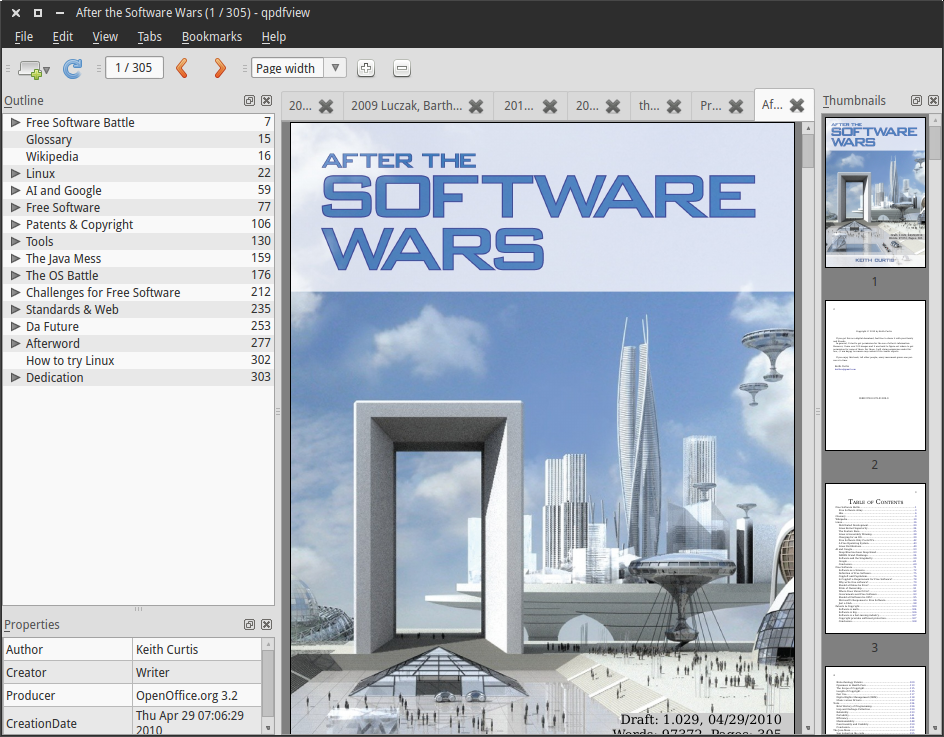Zoom out with the minus icon
This screenshot has height=737, width=944.
(x=402, y=68)
